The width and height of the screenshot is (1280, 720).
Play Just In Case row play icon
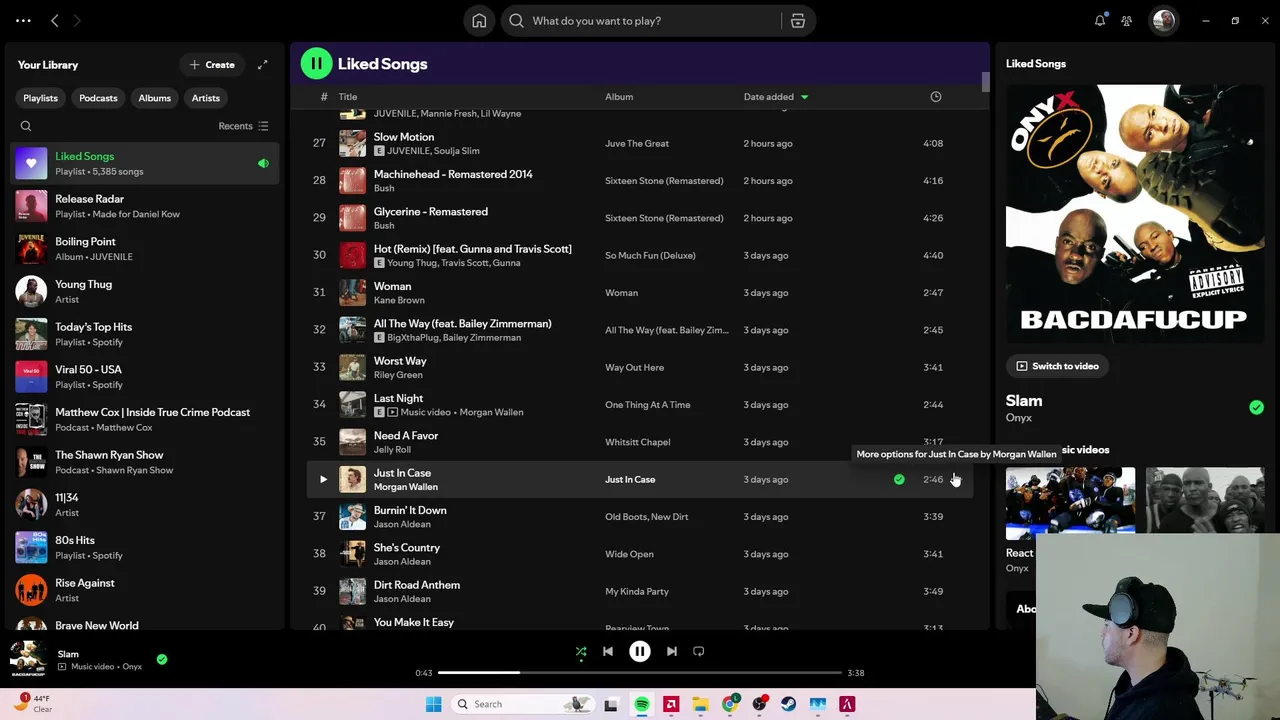[x=323, y=479]
